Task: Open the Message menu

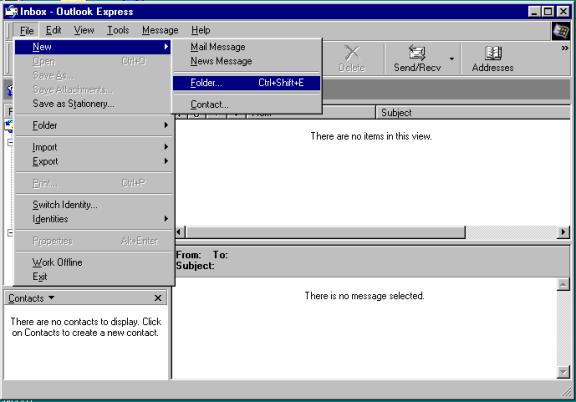Action: point(160,30)
